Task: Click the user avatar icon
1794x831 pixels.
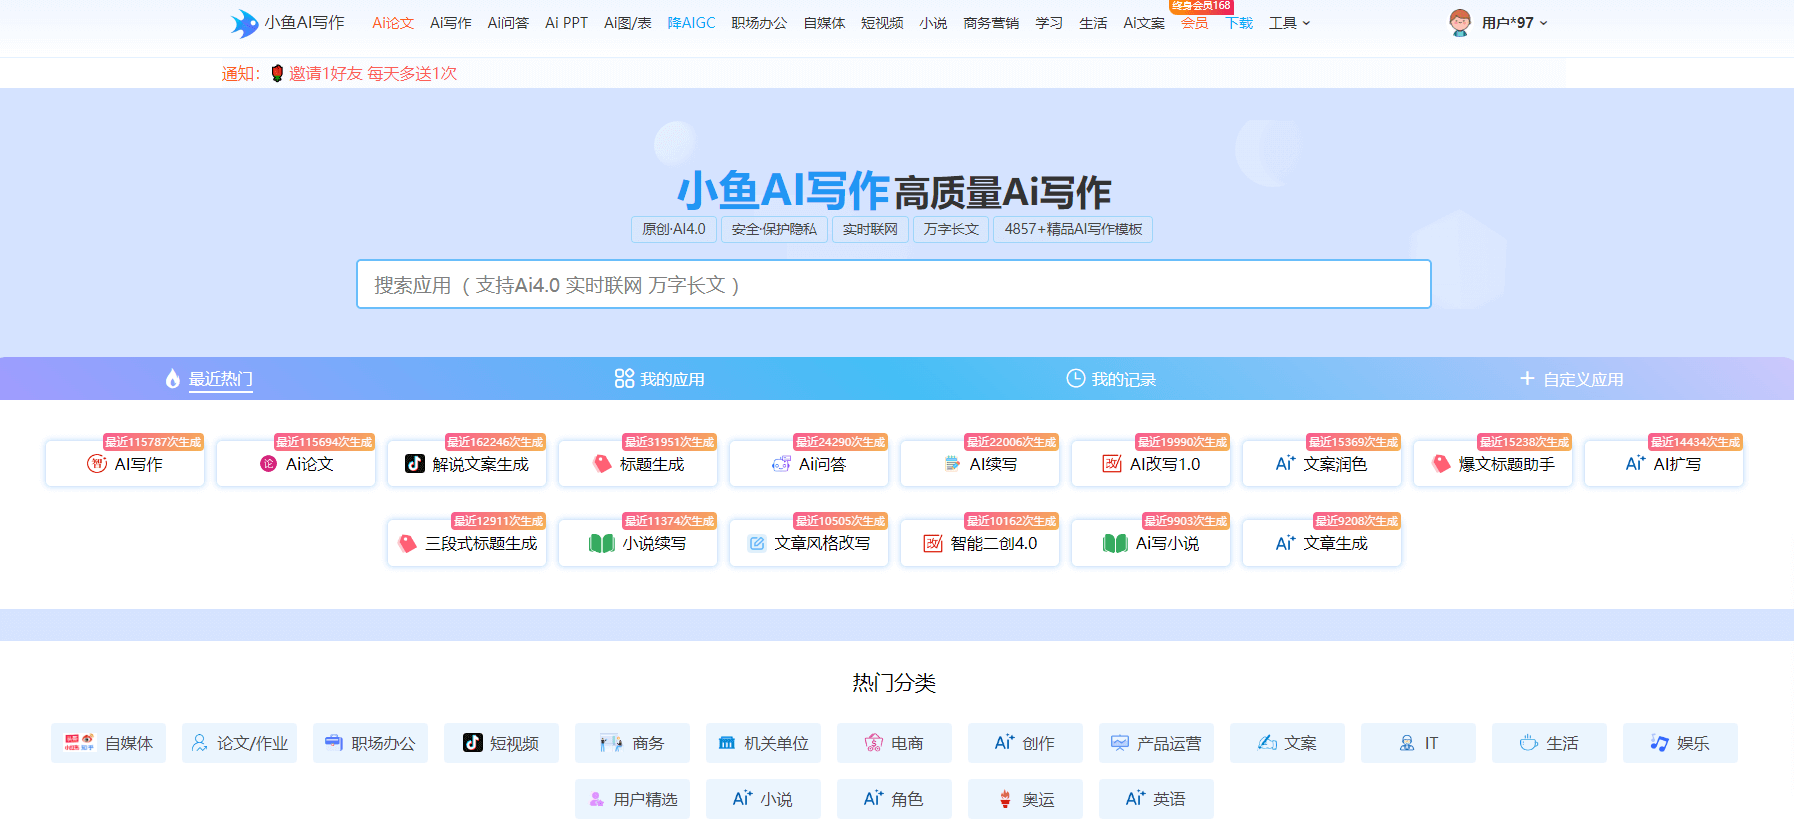Action: click(1460, 23)
